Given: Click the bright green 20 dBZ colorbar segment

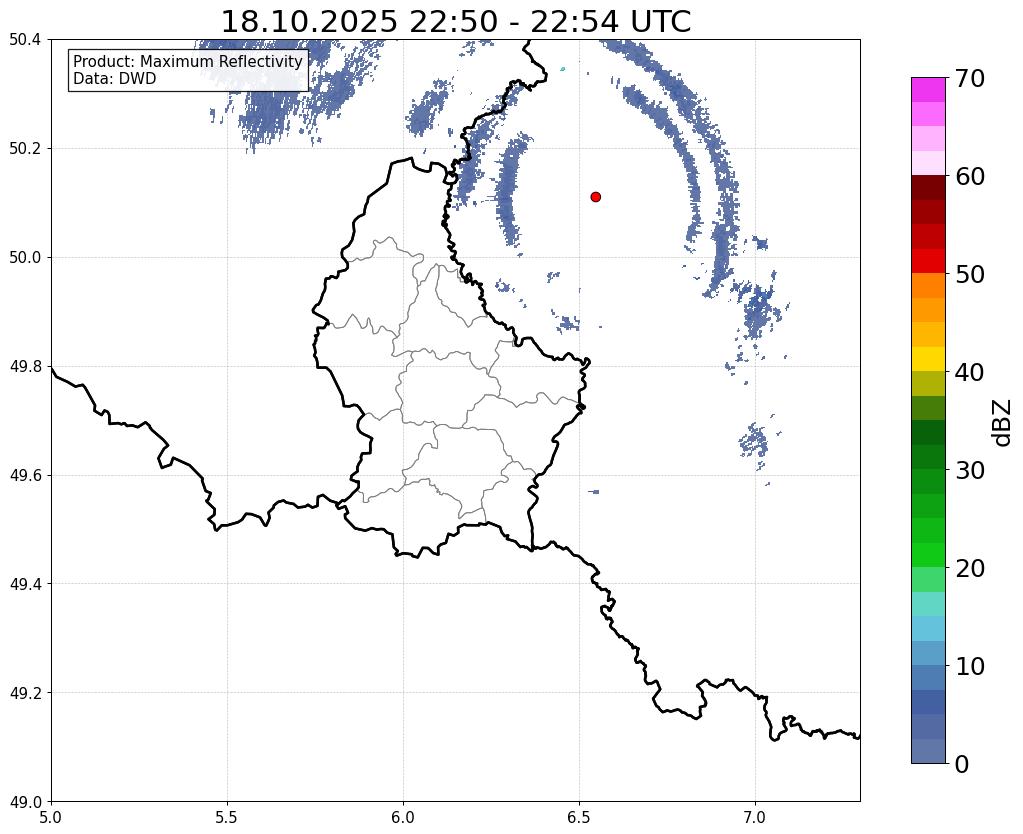Looking at the screenshot, I should 928,555.
